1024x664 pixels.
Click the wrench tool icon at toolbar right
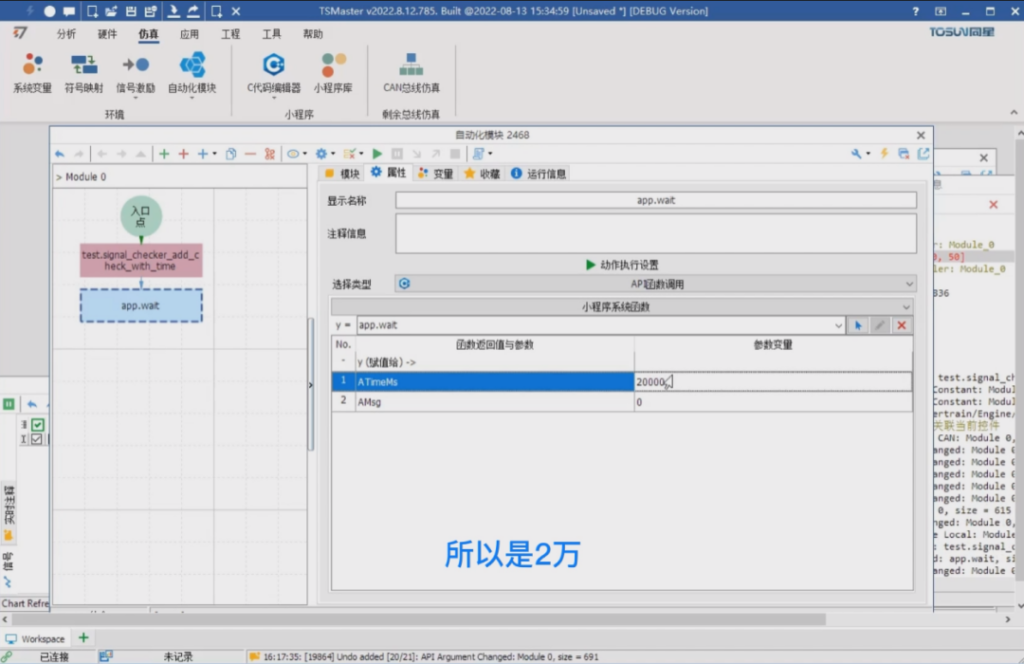tap(856, 154)
